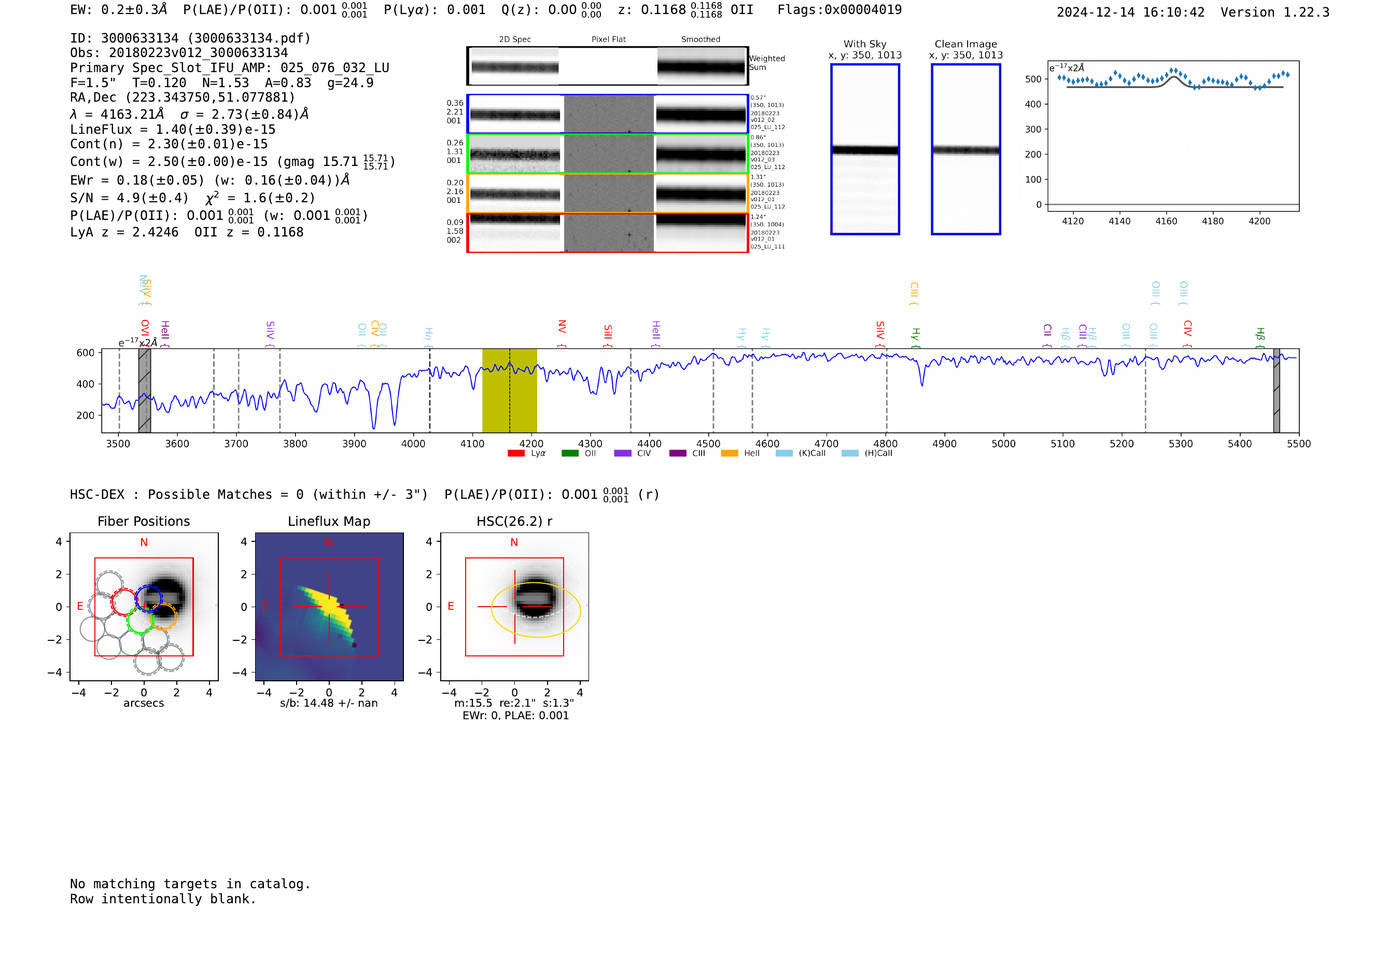Click the Gaussian fit peak in zoomed spectrum
The width and height of the screenshot is (1400, 953).
(1176, 76)
